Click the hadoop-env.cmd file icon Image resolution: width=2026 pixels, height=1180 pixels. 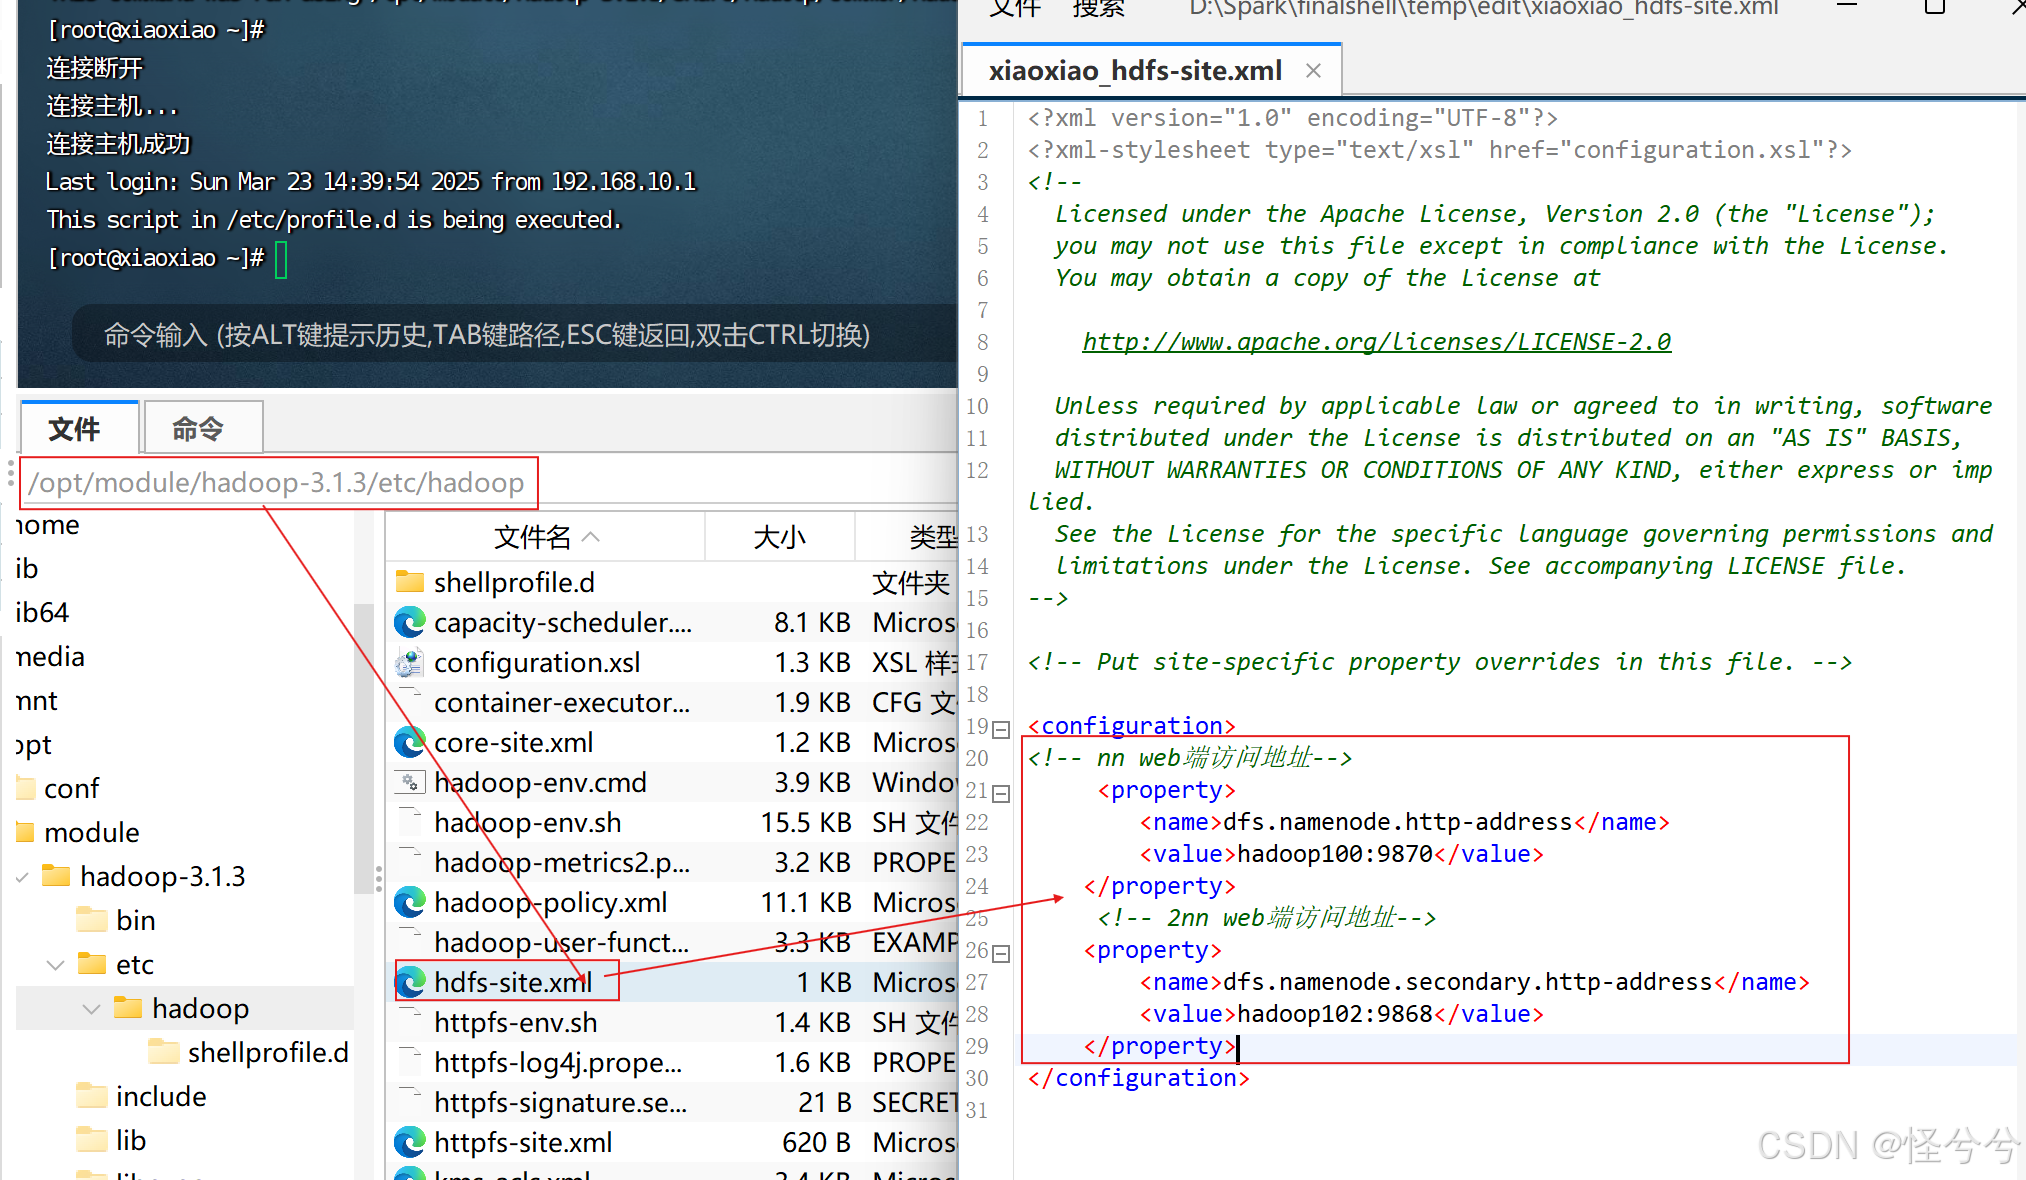410,783
